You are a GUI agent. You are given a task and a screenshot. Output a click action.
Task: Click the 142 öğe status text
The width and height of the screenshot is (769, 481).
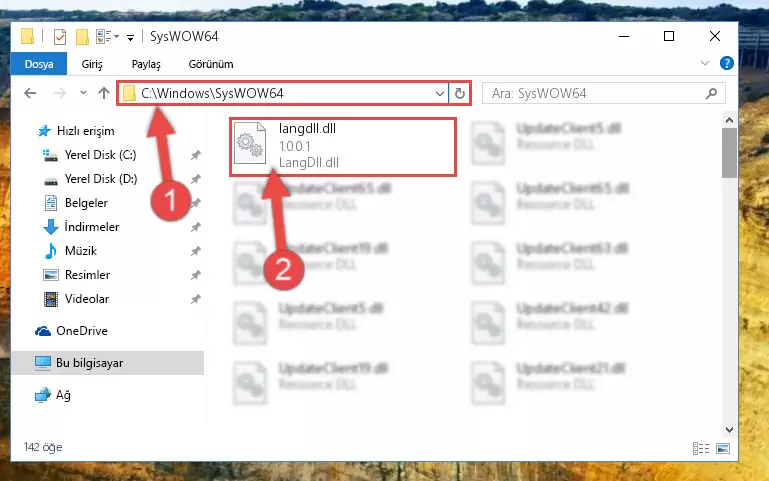click(x=43, y=447)
